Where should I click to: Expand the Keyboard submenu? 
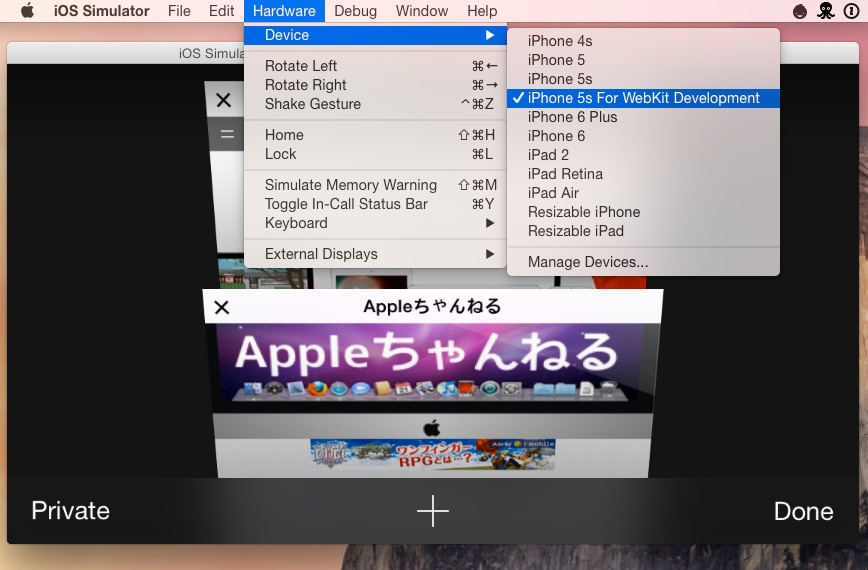point(375,223)
